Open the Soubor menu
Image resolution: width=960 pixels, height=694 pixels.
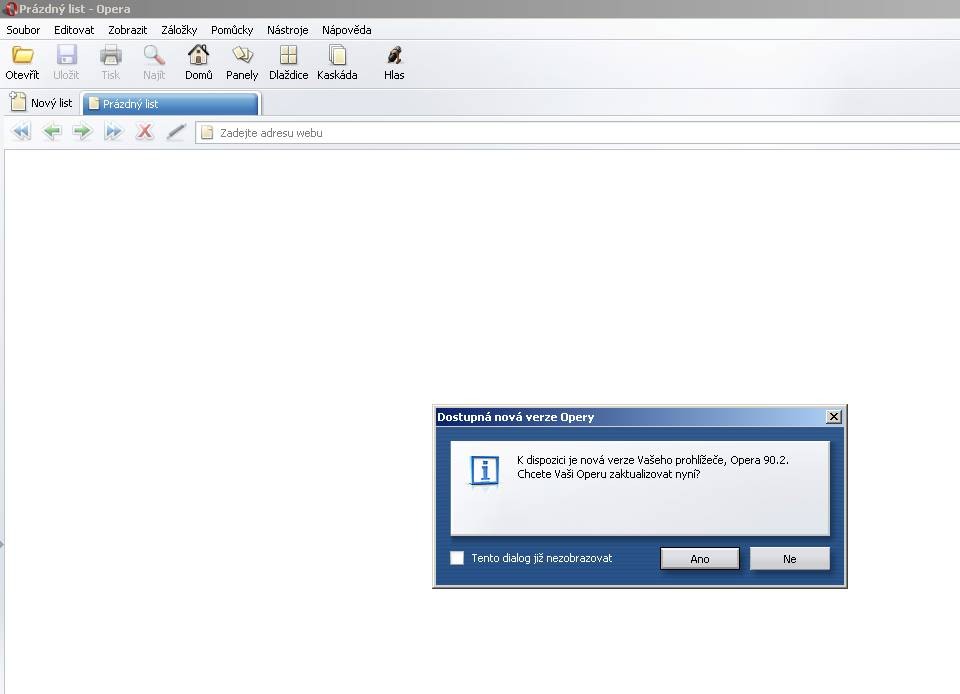[x=23, y=30]
